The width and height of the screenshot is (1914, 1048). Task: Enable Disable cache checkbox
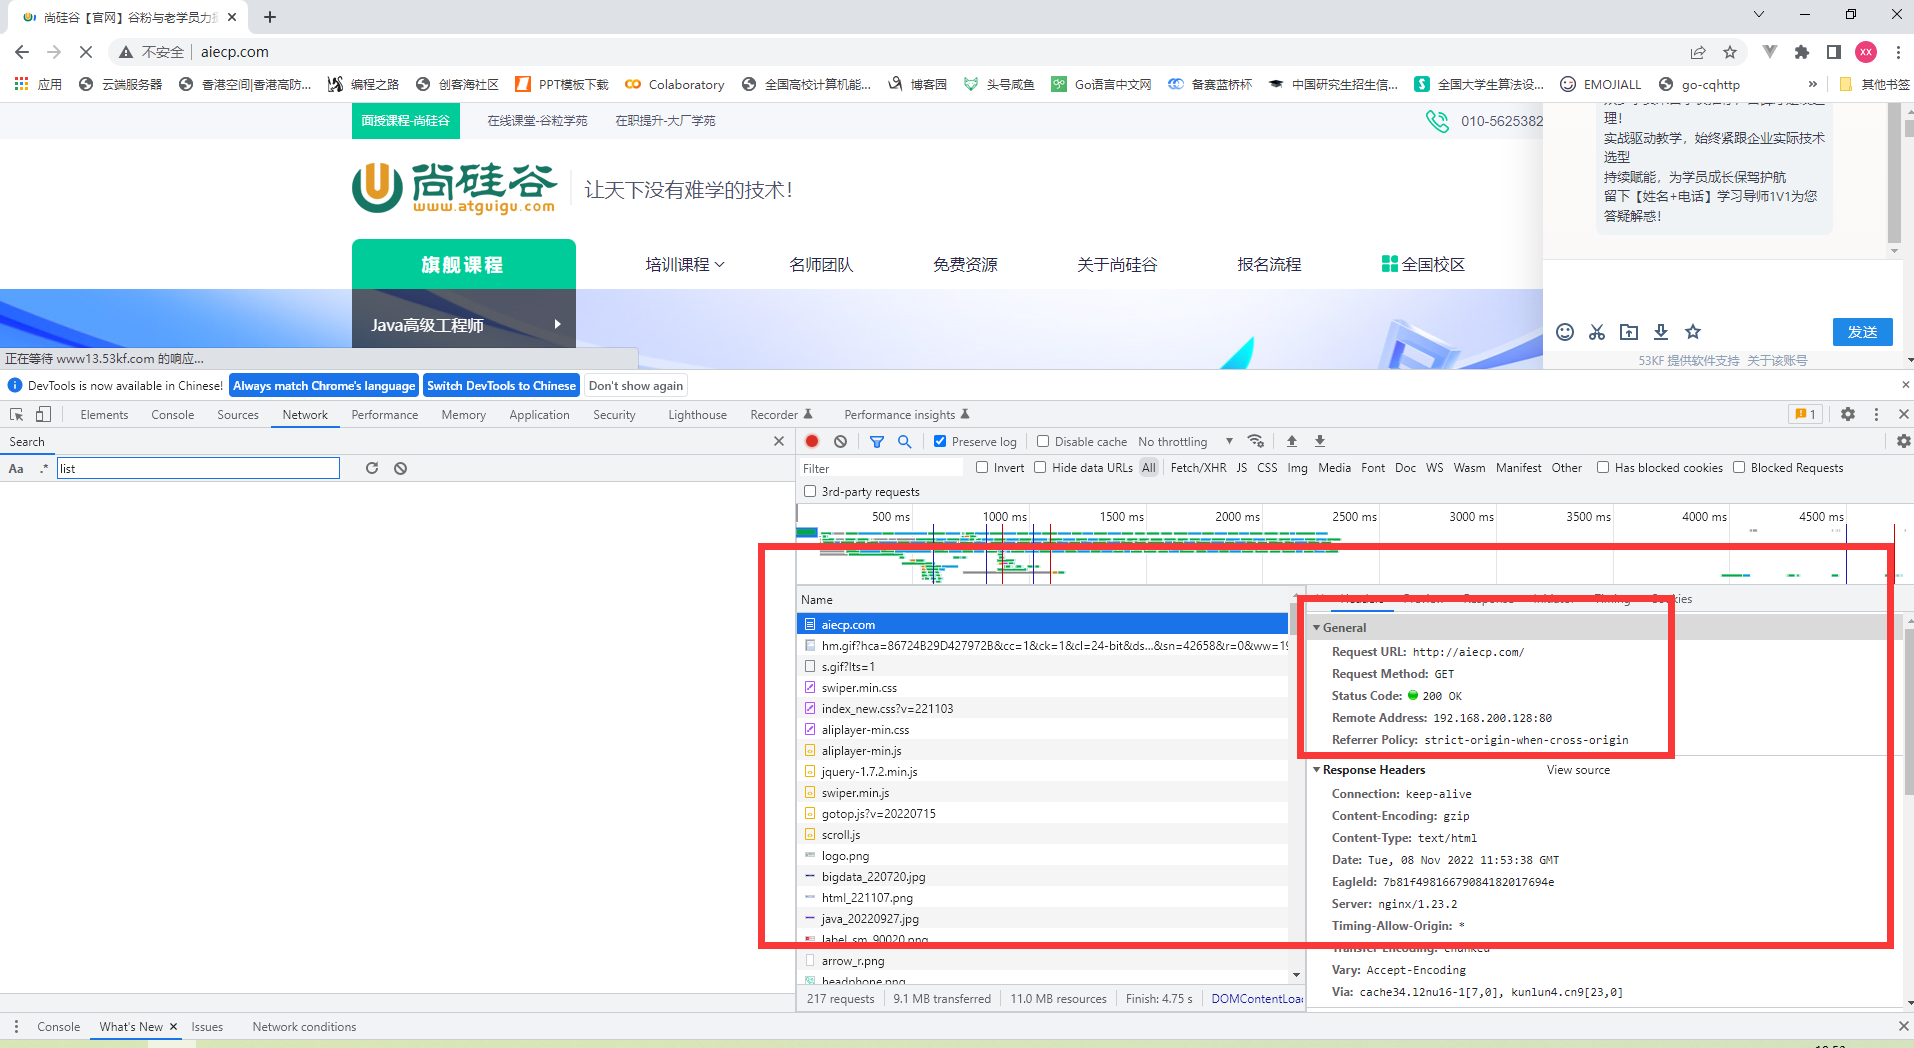coord(1043,441)
